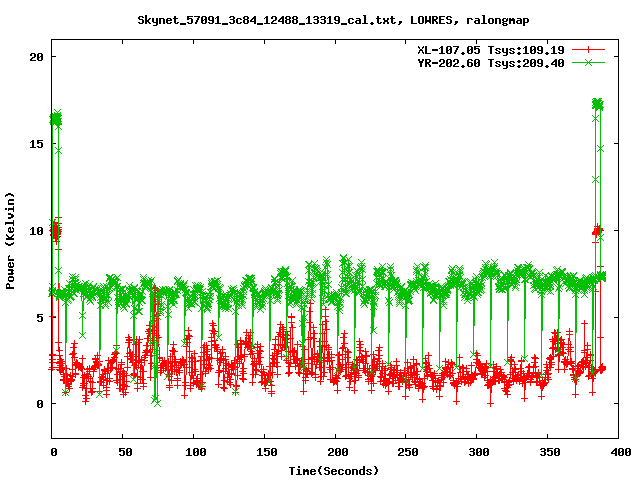The width and height of the screenshot is (640, 480).
Task: Click the Power (Kelvin) axis label
Action: 10,240
